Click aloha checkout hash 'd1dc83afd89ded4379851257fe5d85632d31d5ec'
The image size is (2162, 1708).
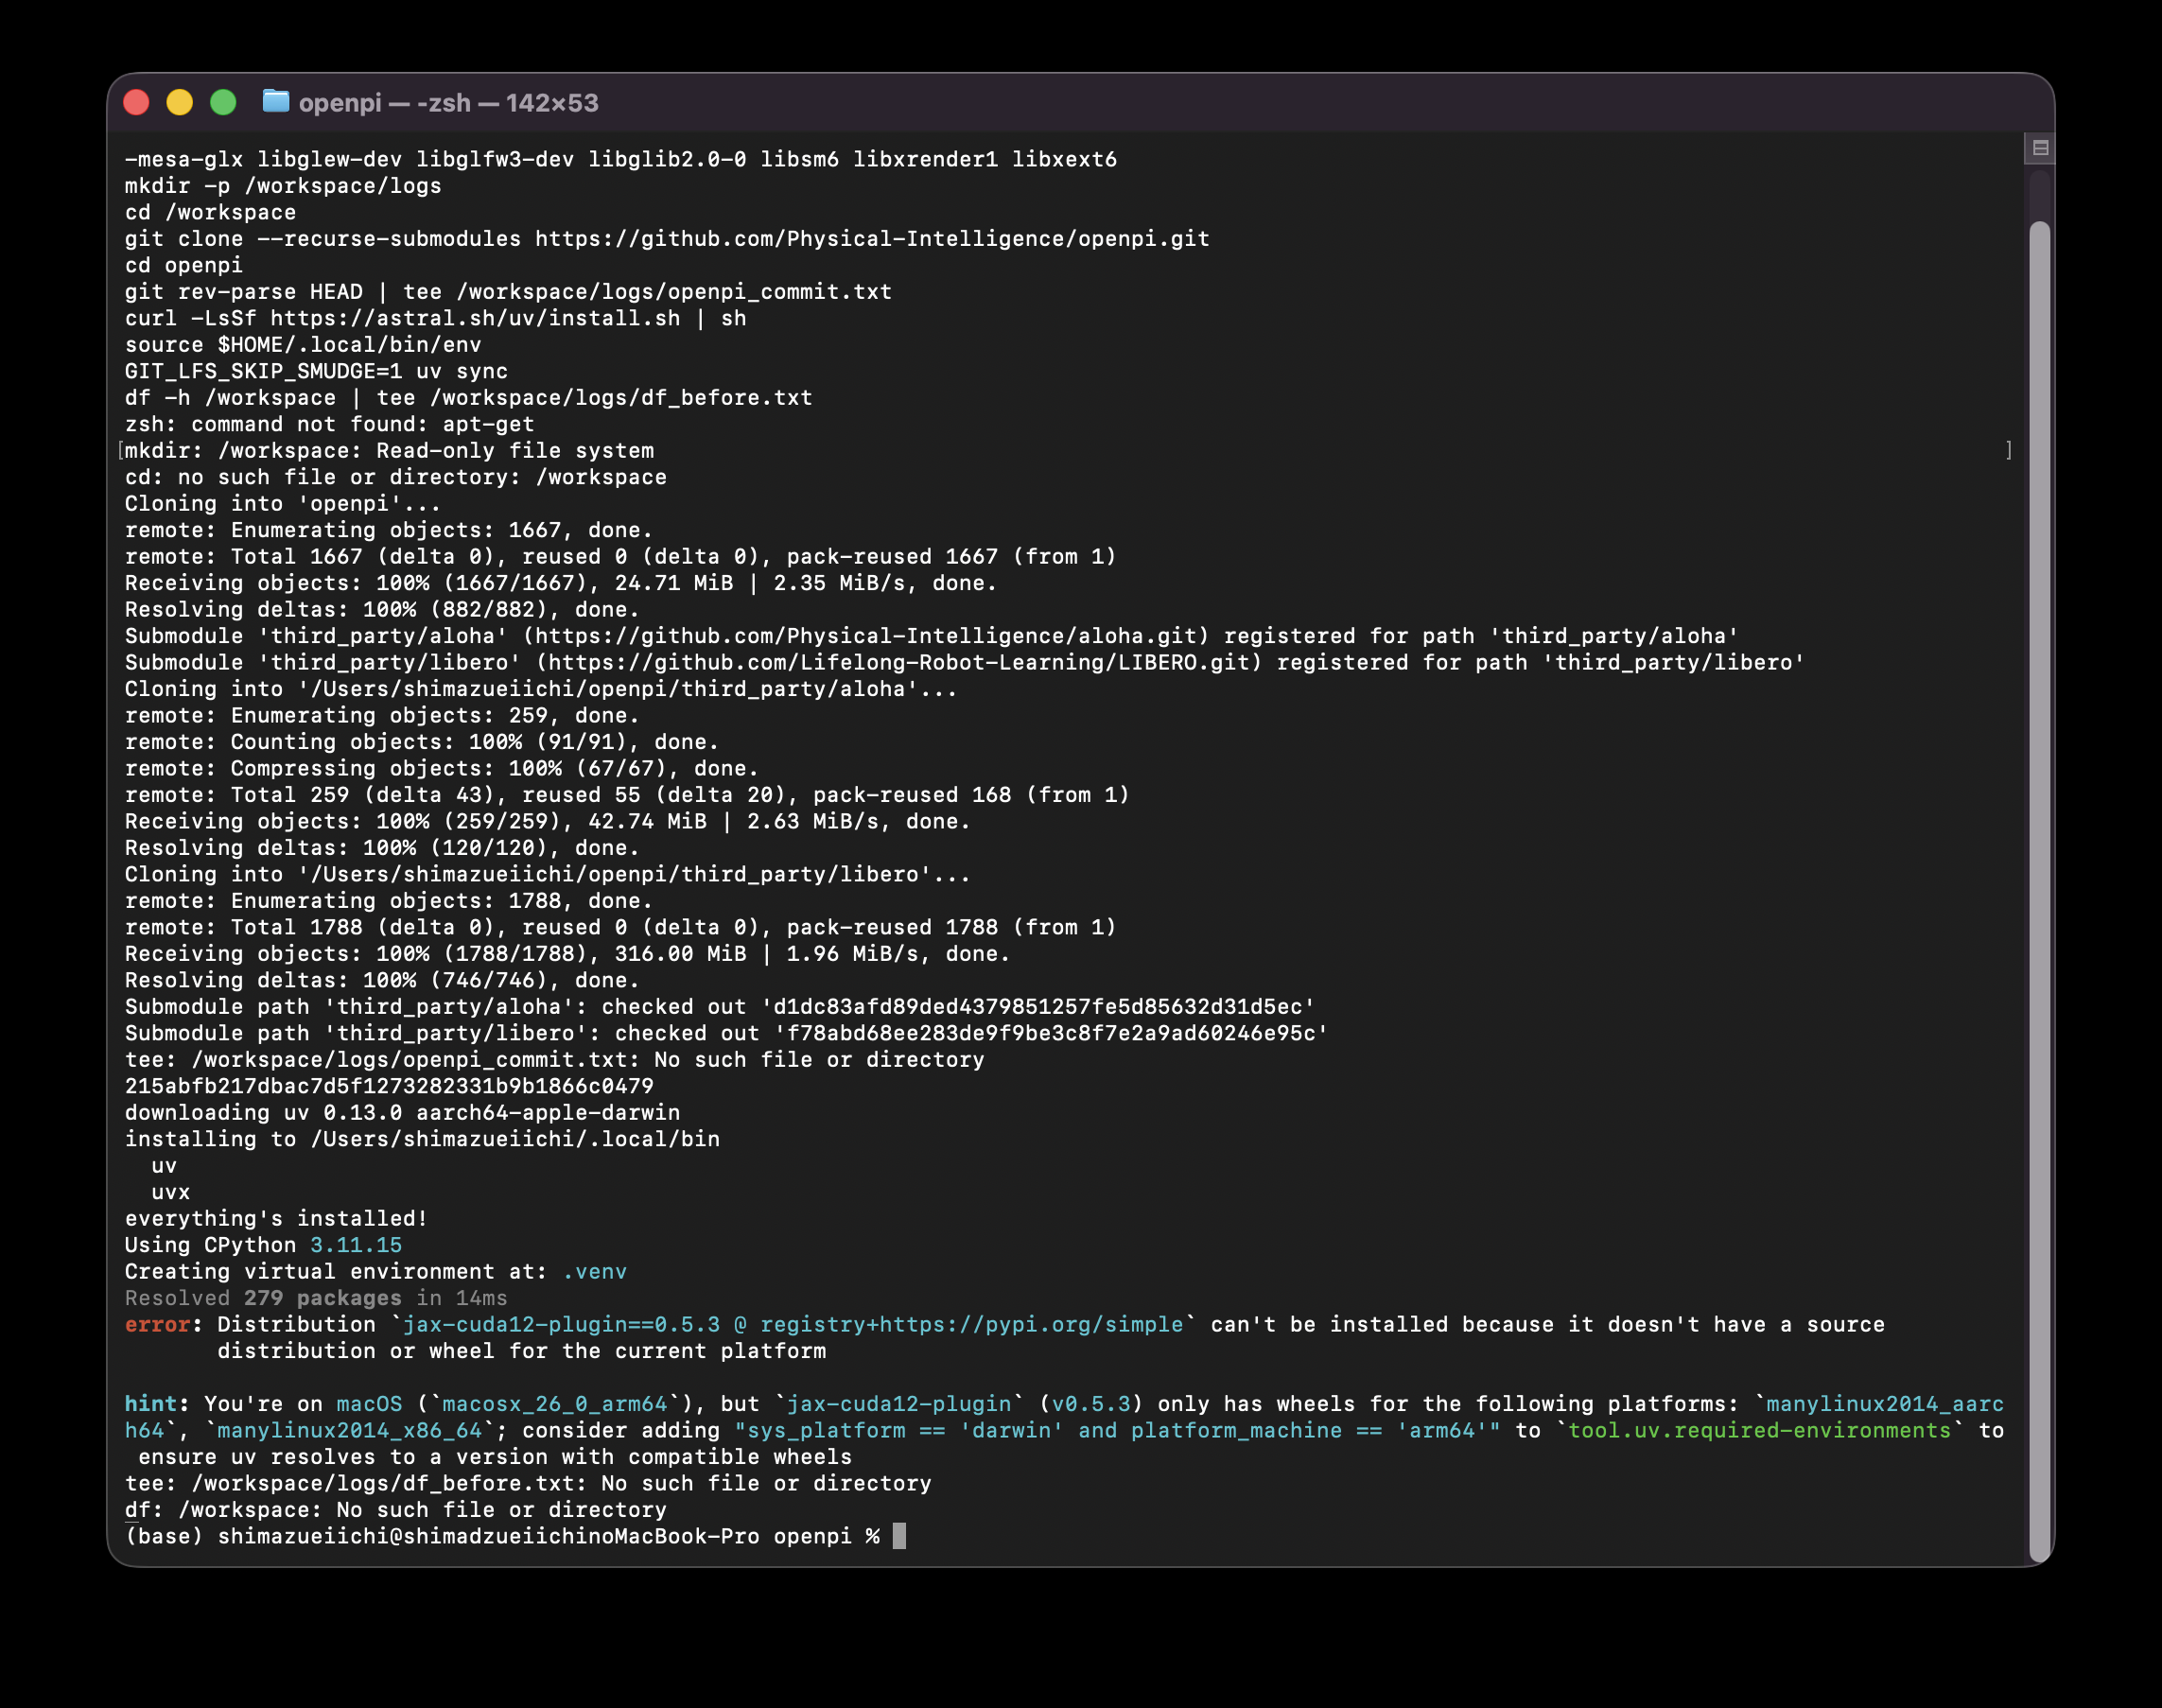[x=1038, y=1007]
